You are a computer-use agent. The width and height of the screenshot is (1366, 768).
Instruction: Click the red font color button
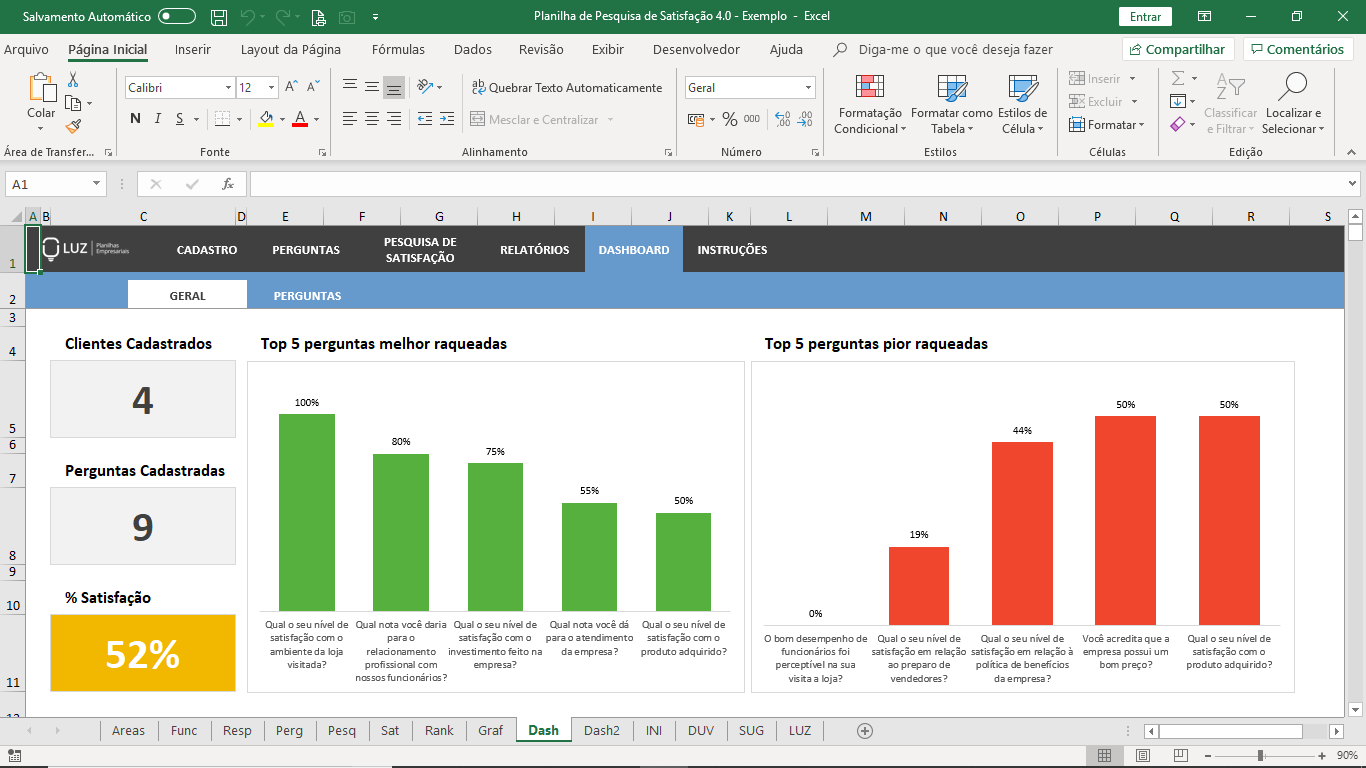click(x=299, y=119)
